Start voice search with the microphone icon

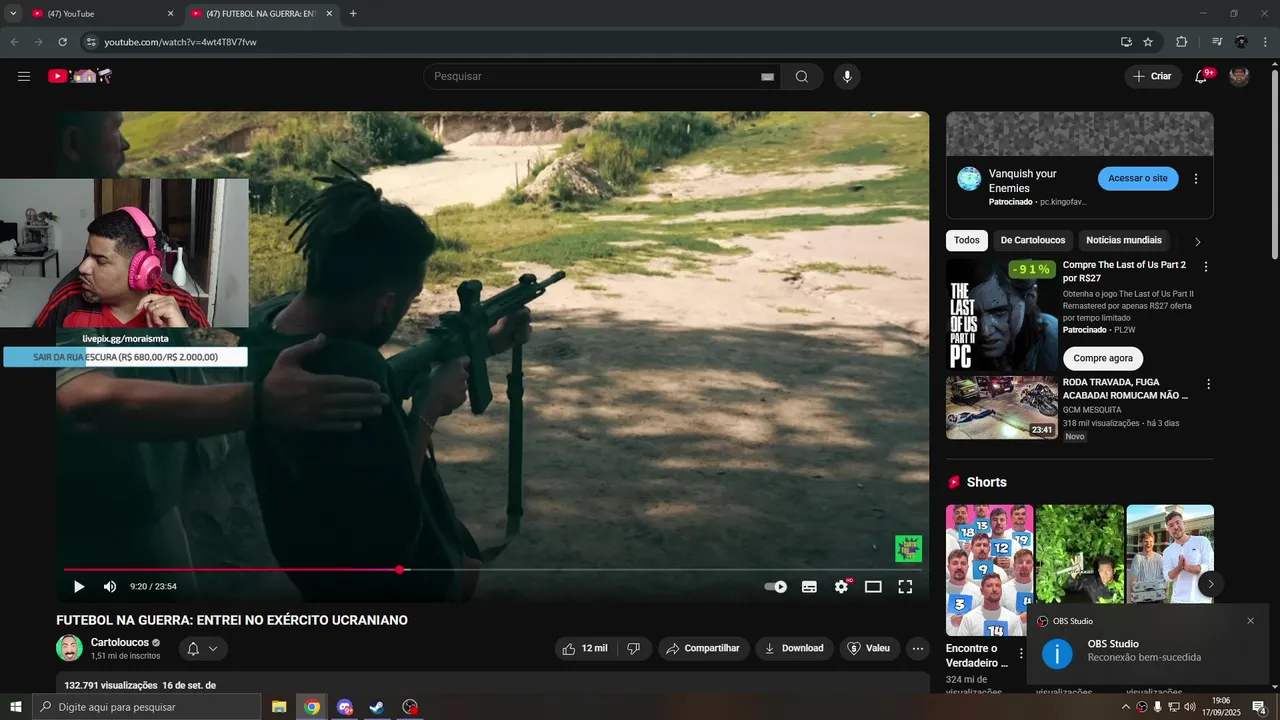847,77
